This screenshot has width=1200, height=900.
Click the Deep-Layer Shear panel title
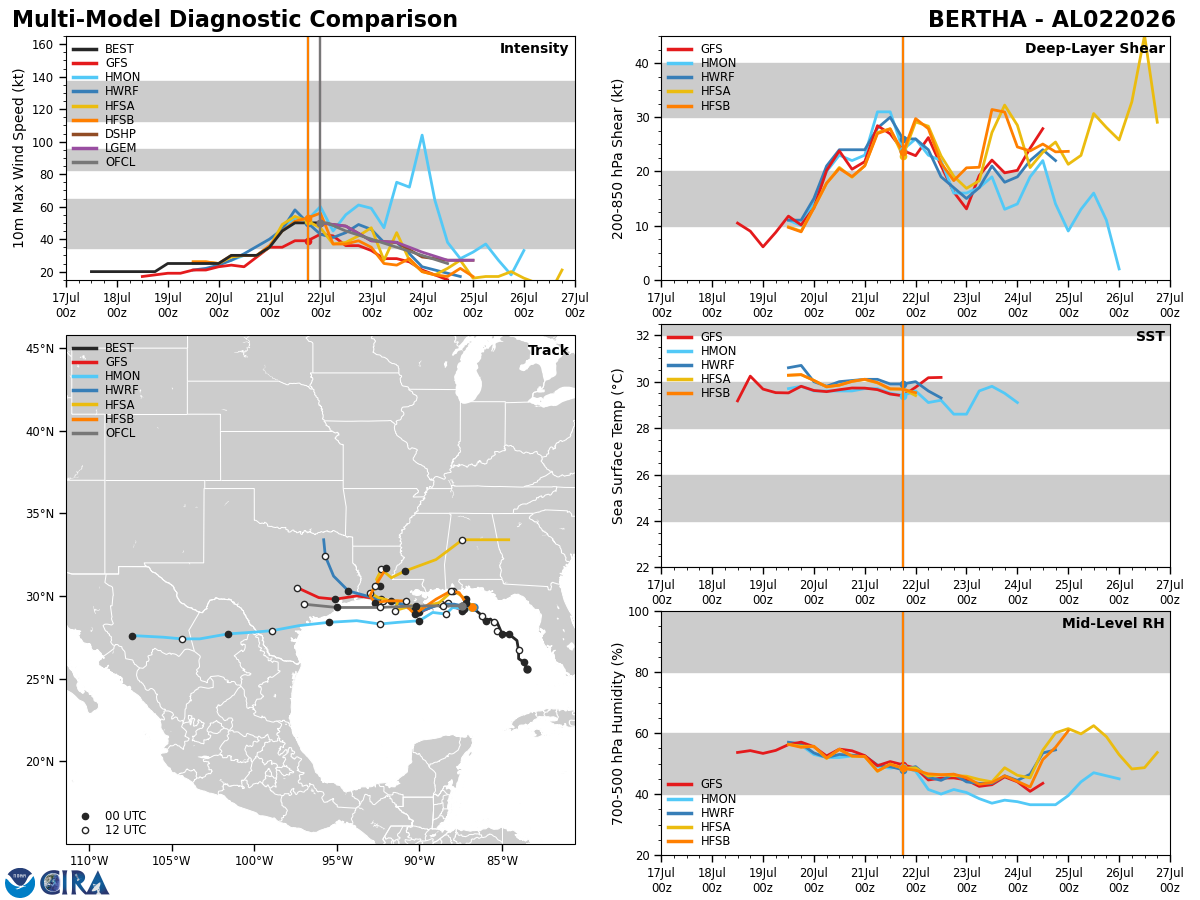point(1094,49)
